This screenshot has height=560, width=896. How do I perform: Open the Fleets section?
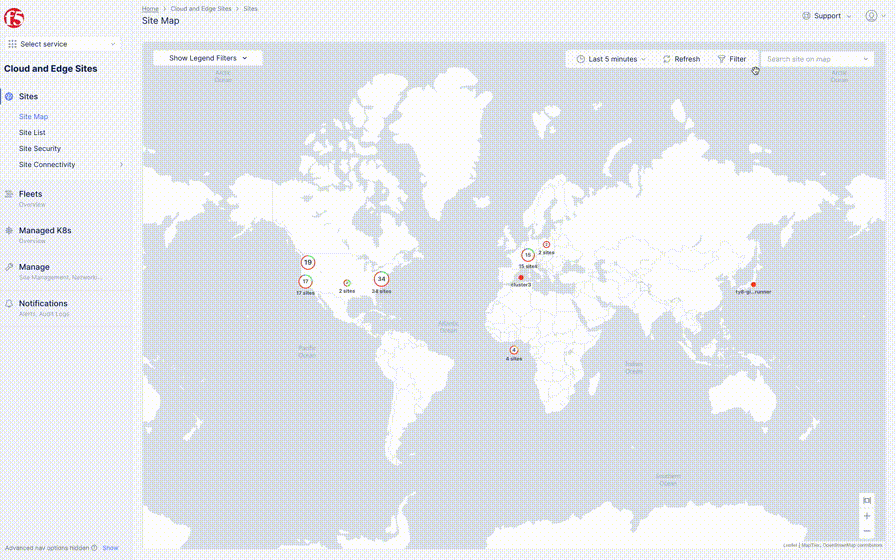point(30,194)
